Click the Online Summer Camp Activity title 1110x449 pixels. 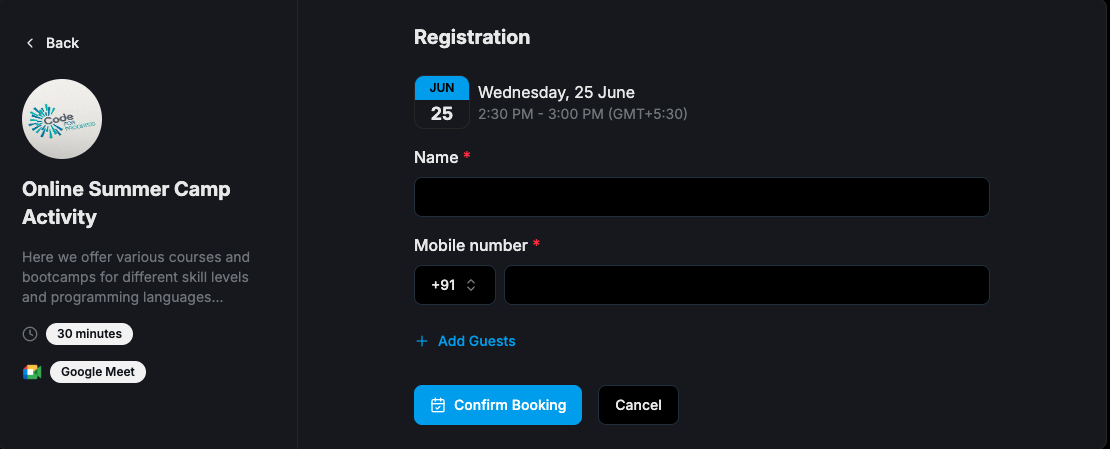point(126,203)
